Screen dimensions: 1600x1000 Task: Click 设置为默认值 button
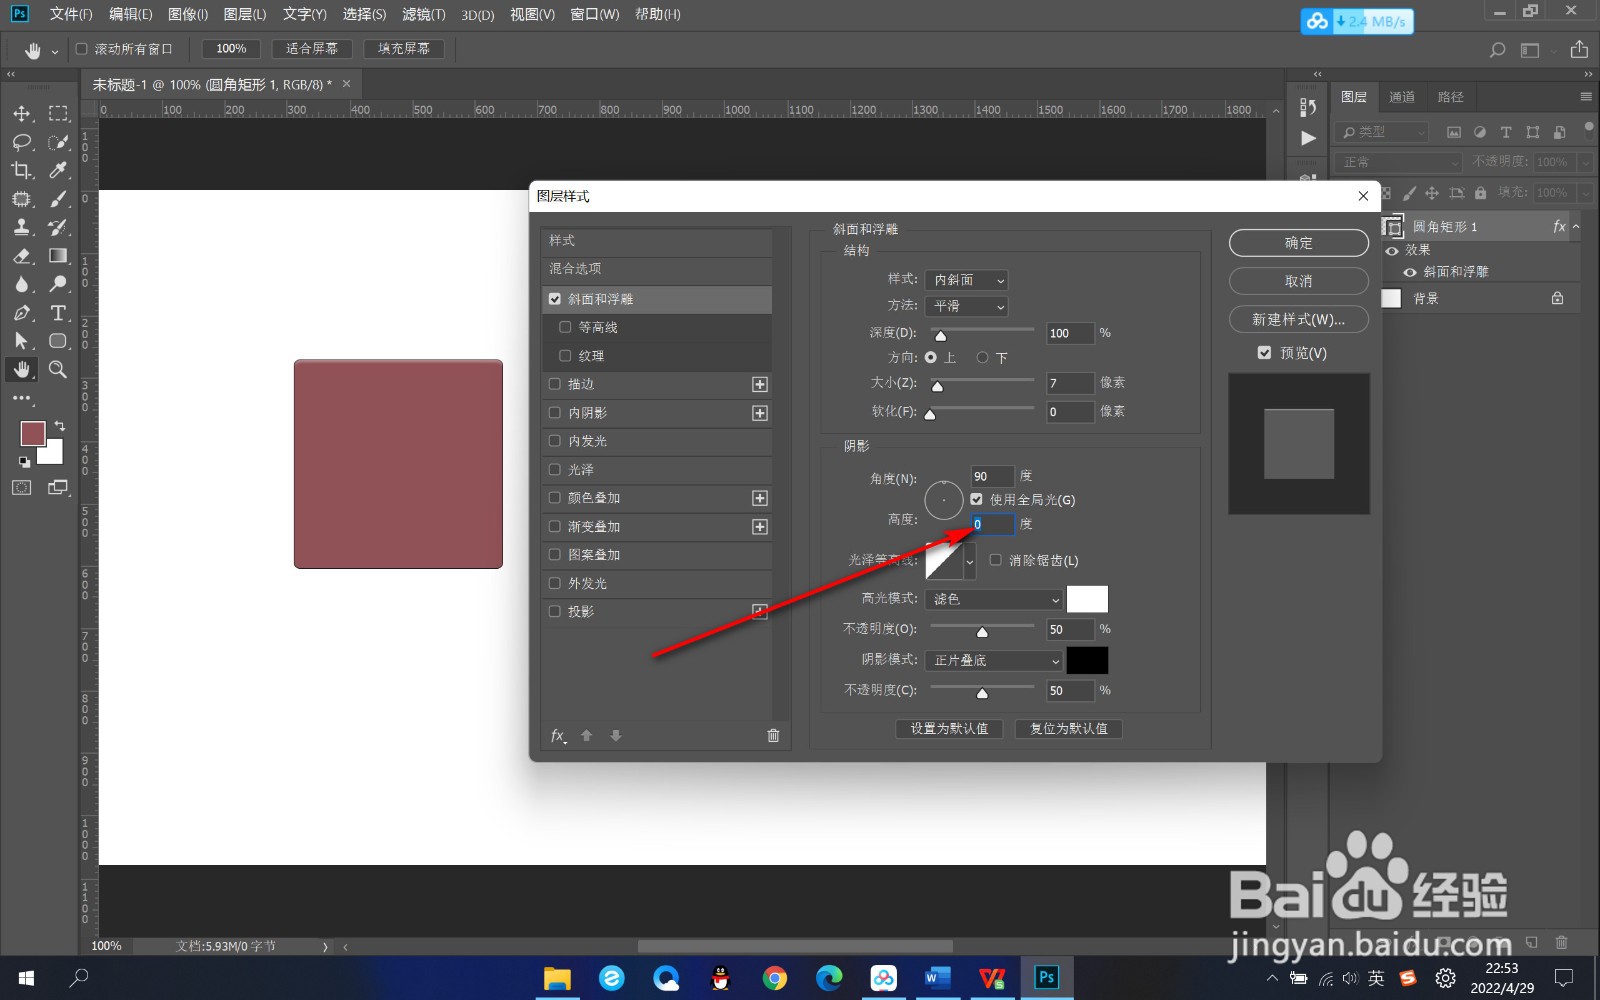(949, 729)
